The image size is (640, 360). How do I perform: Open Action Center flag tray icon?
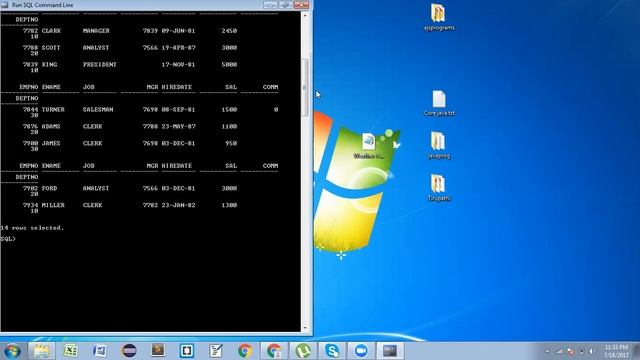[x=571, y=351]
